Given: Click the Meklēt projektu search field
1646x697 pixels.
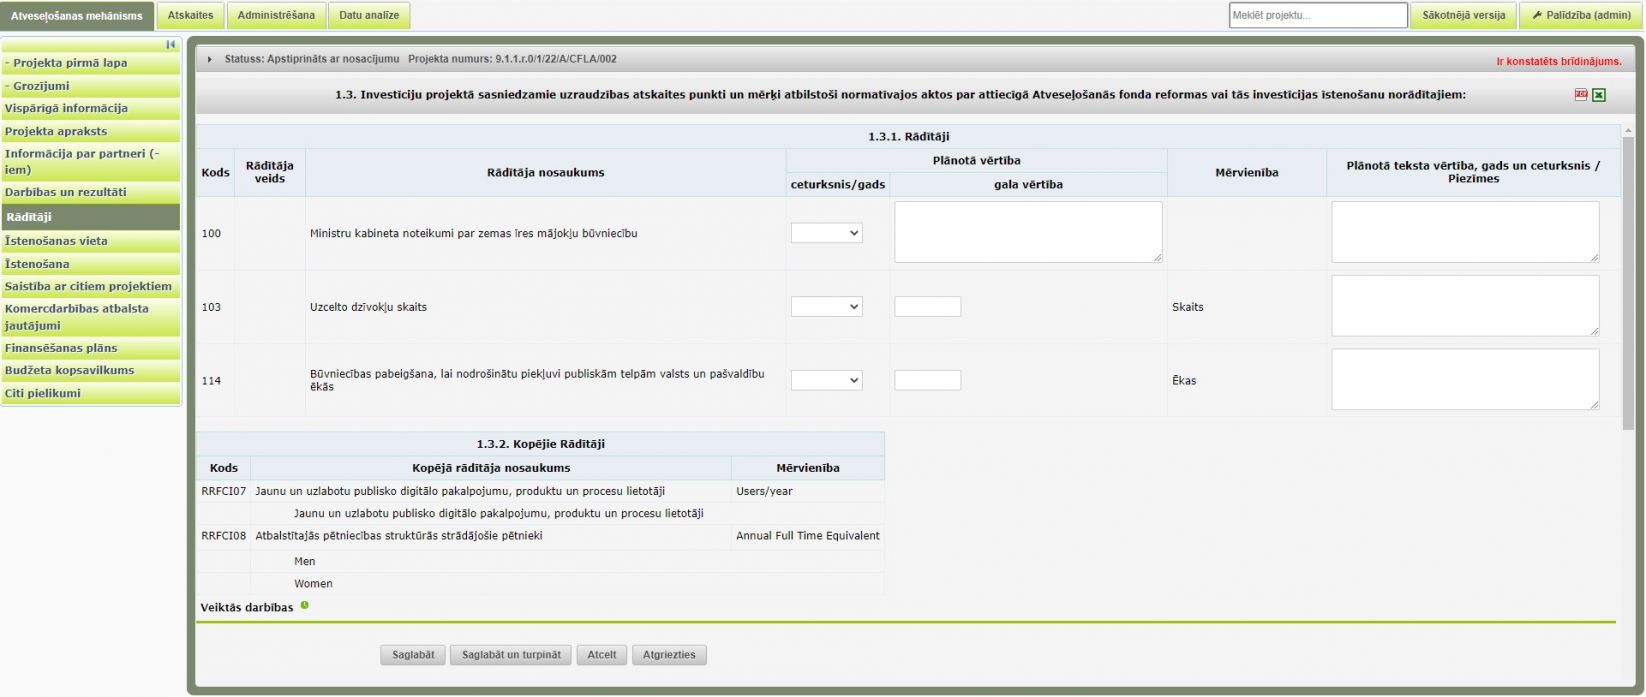Looking at the screenshot, I should [1317, 15].
